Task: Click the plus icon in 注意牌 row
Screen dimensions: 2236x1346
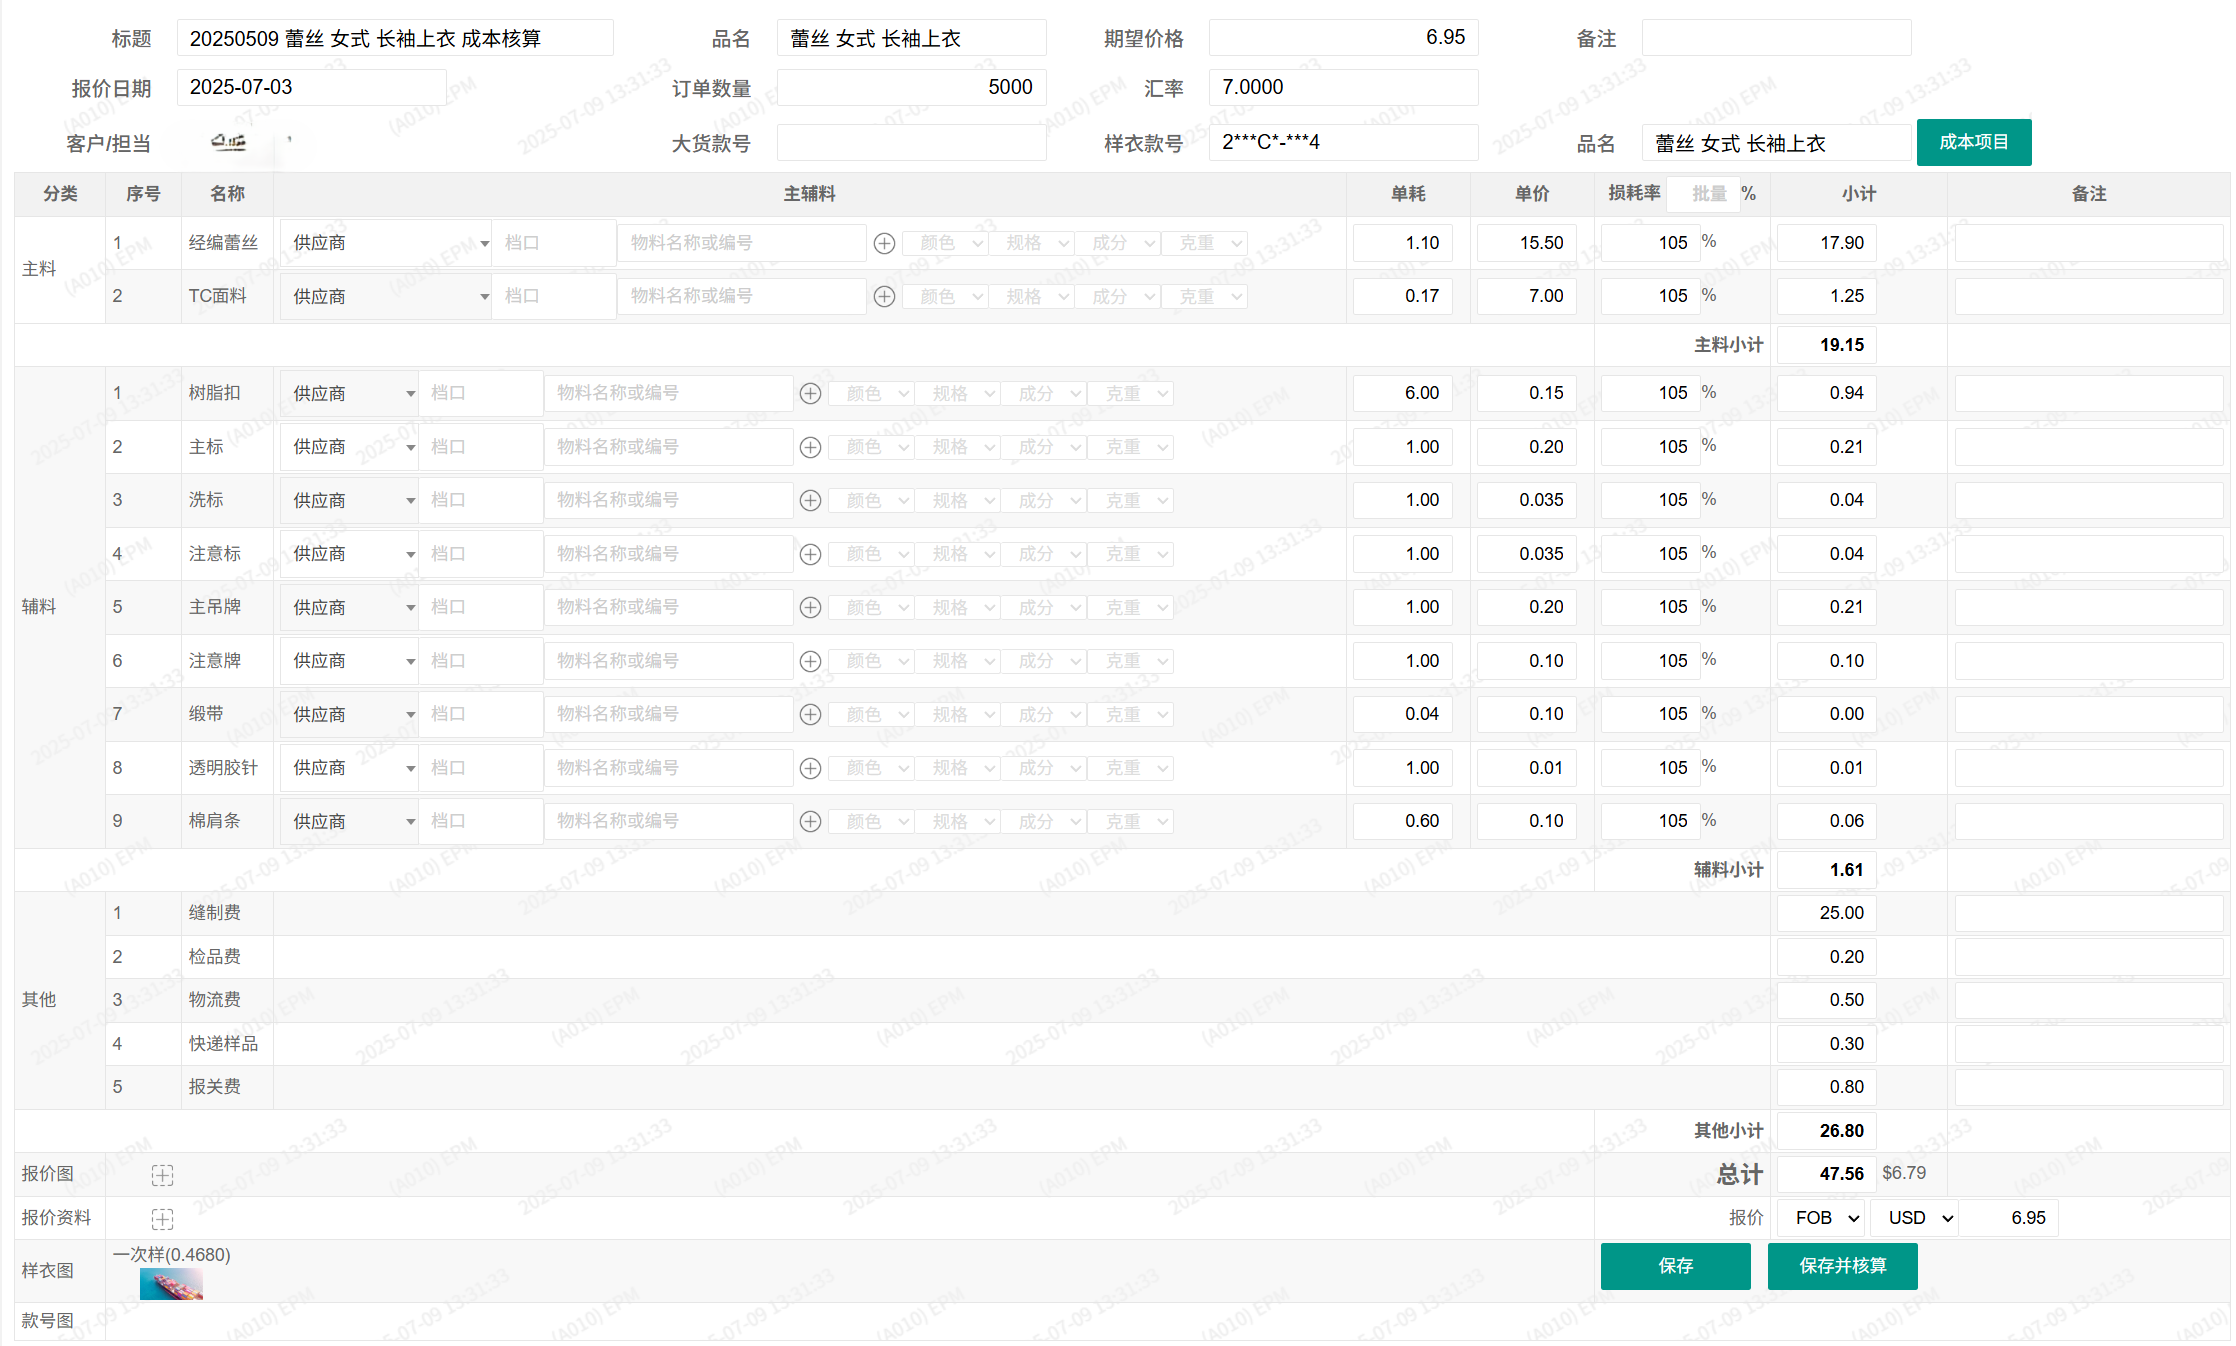Action: click(810, 661)
